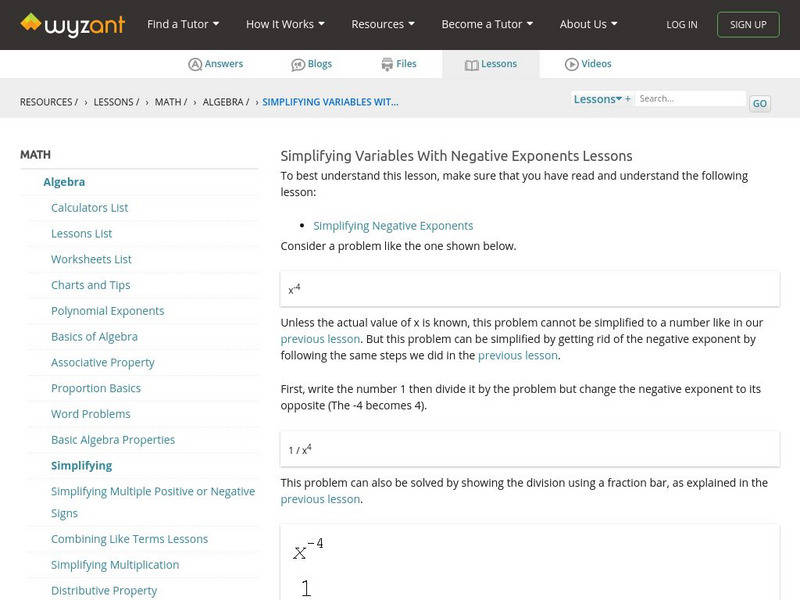The width and height of the screenshot is (800, 600).
Task: Switch to the Blogs tab
Action: coord(311,64)
